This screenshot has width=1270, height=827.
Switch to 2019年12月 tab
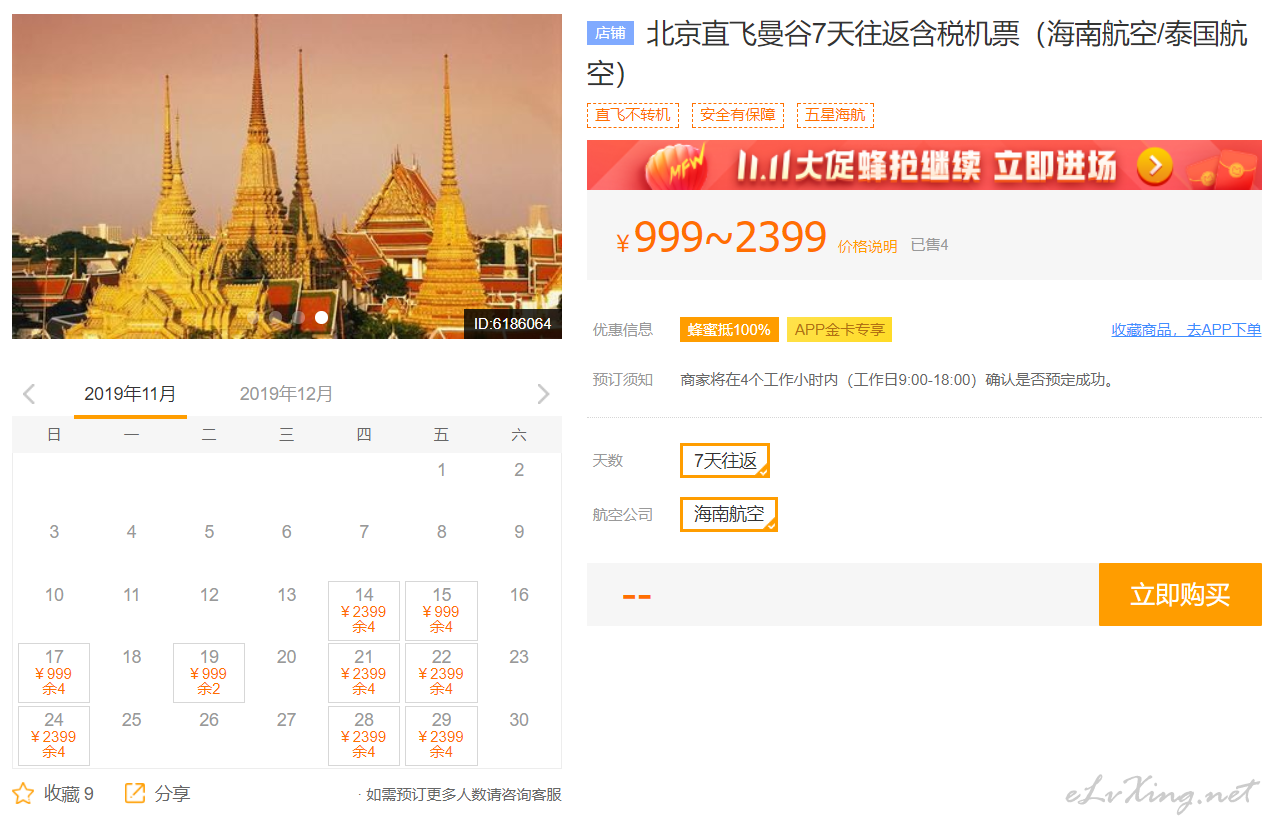tap(286, 394)
